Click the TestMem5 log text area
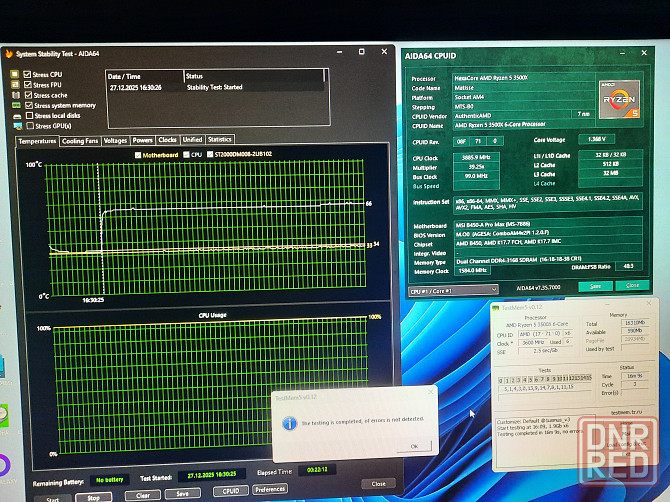This screenshot has height=502, width=670. click(x=544, y=442)
